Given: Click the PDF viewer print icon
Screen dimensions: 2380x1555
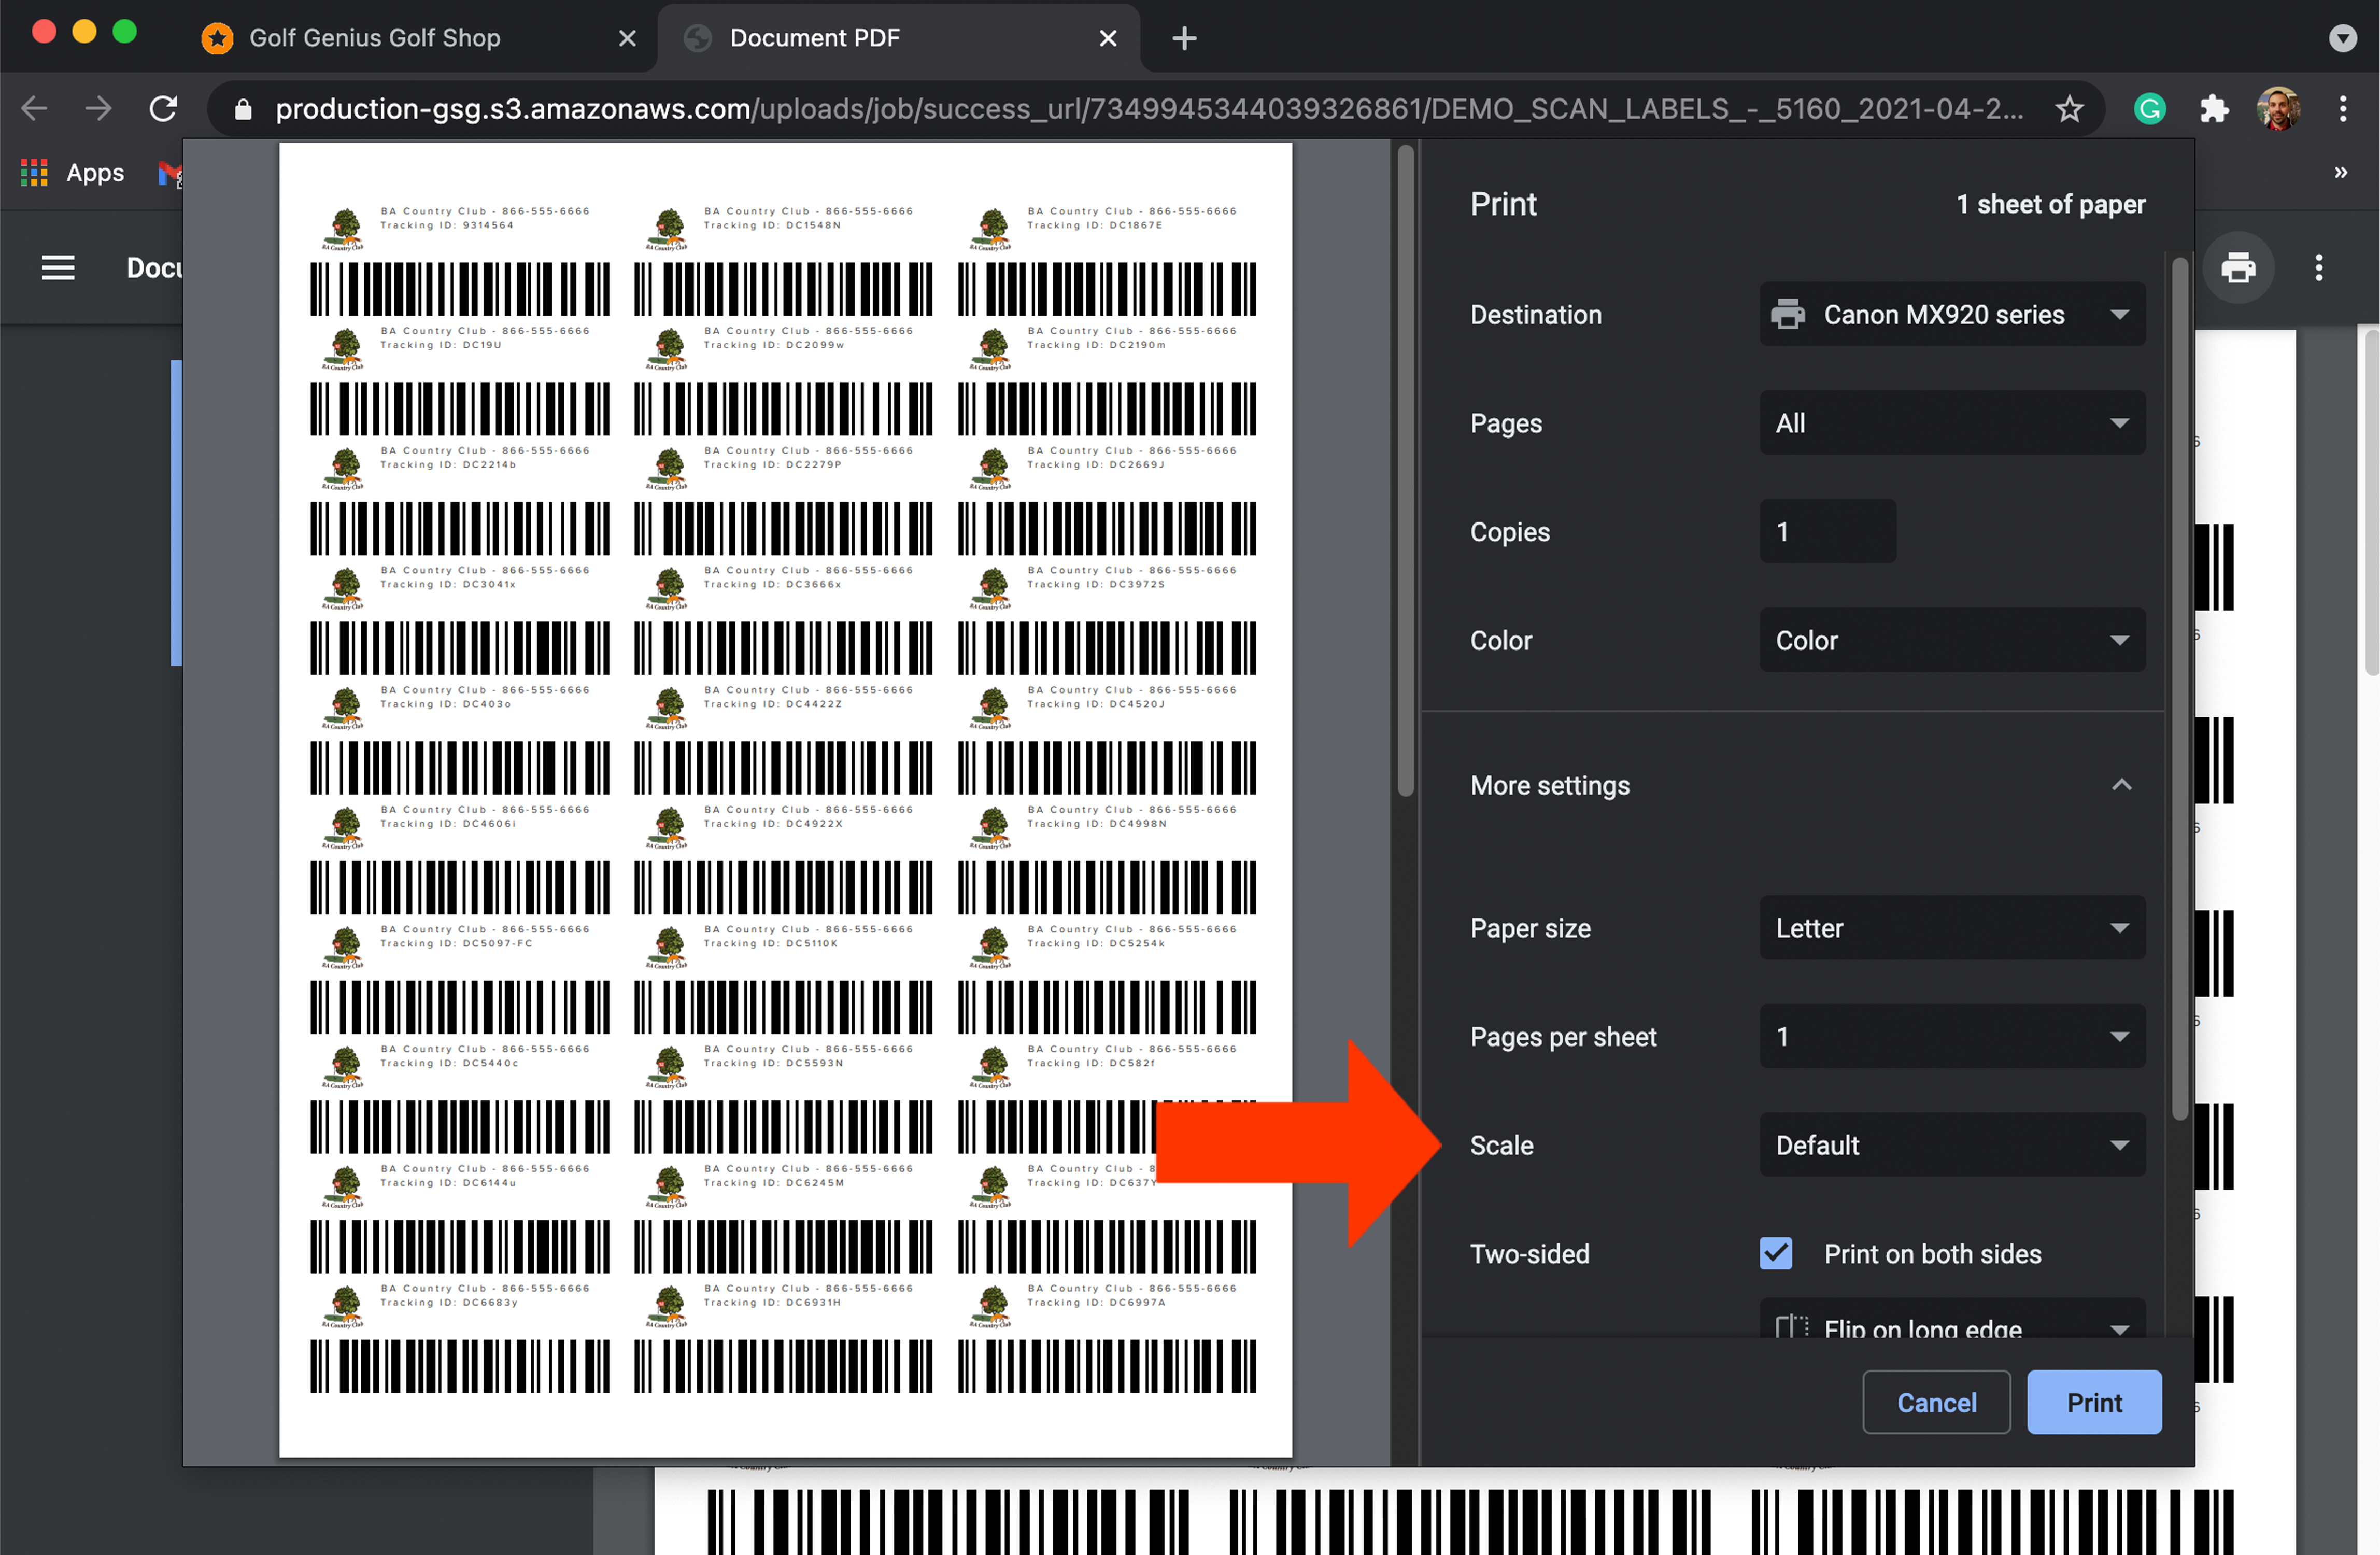Looking at the screenshot, I should [x=2238, y=267].
